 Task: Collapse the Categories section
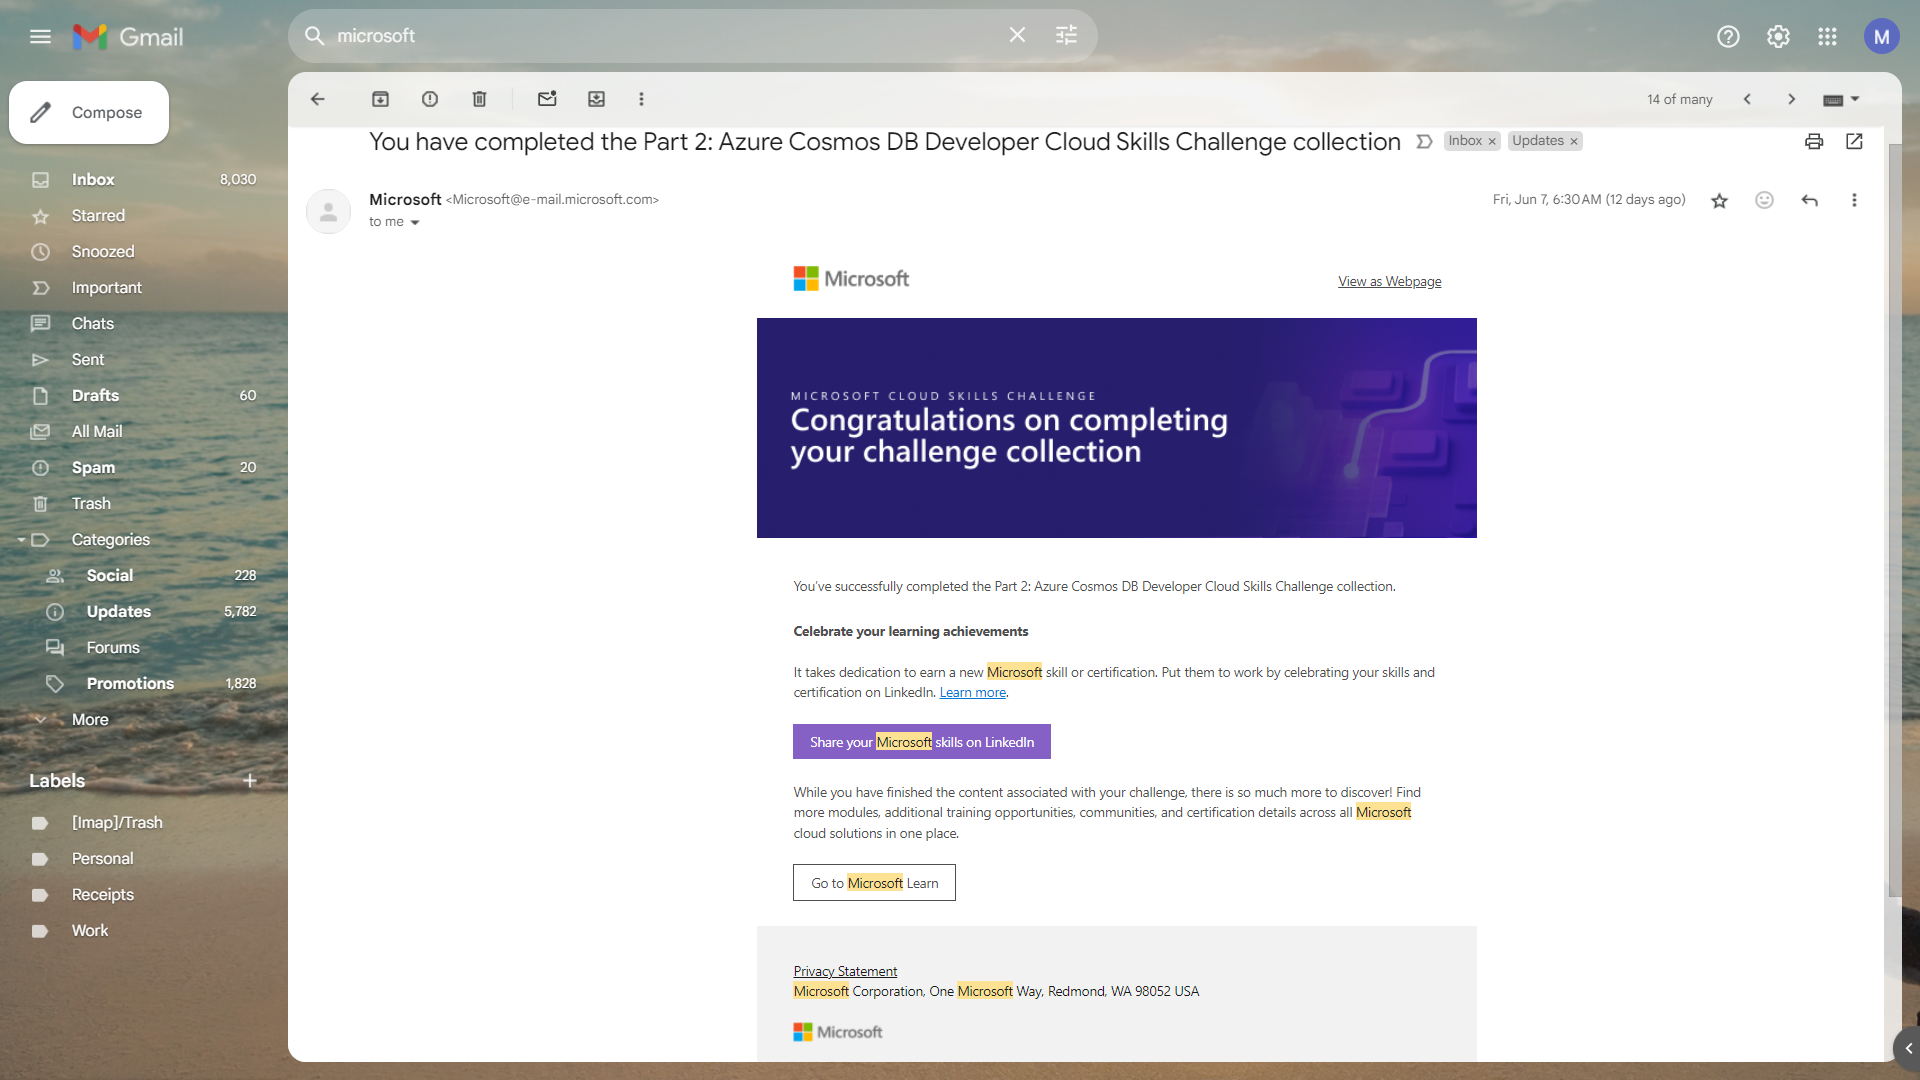click(21, 540)
